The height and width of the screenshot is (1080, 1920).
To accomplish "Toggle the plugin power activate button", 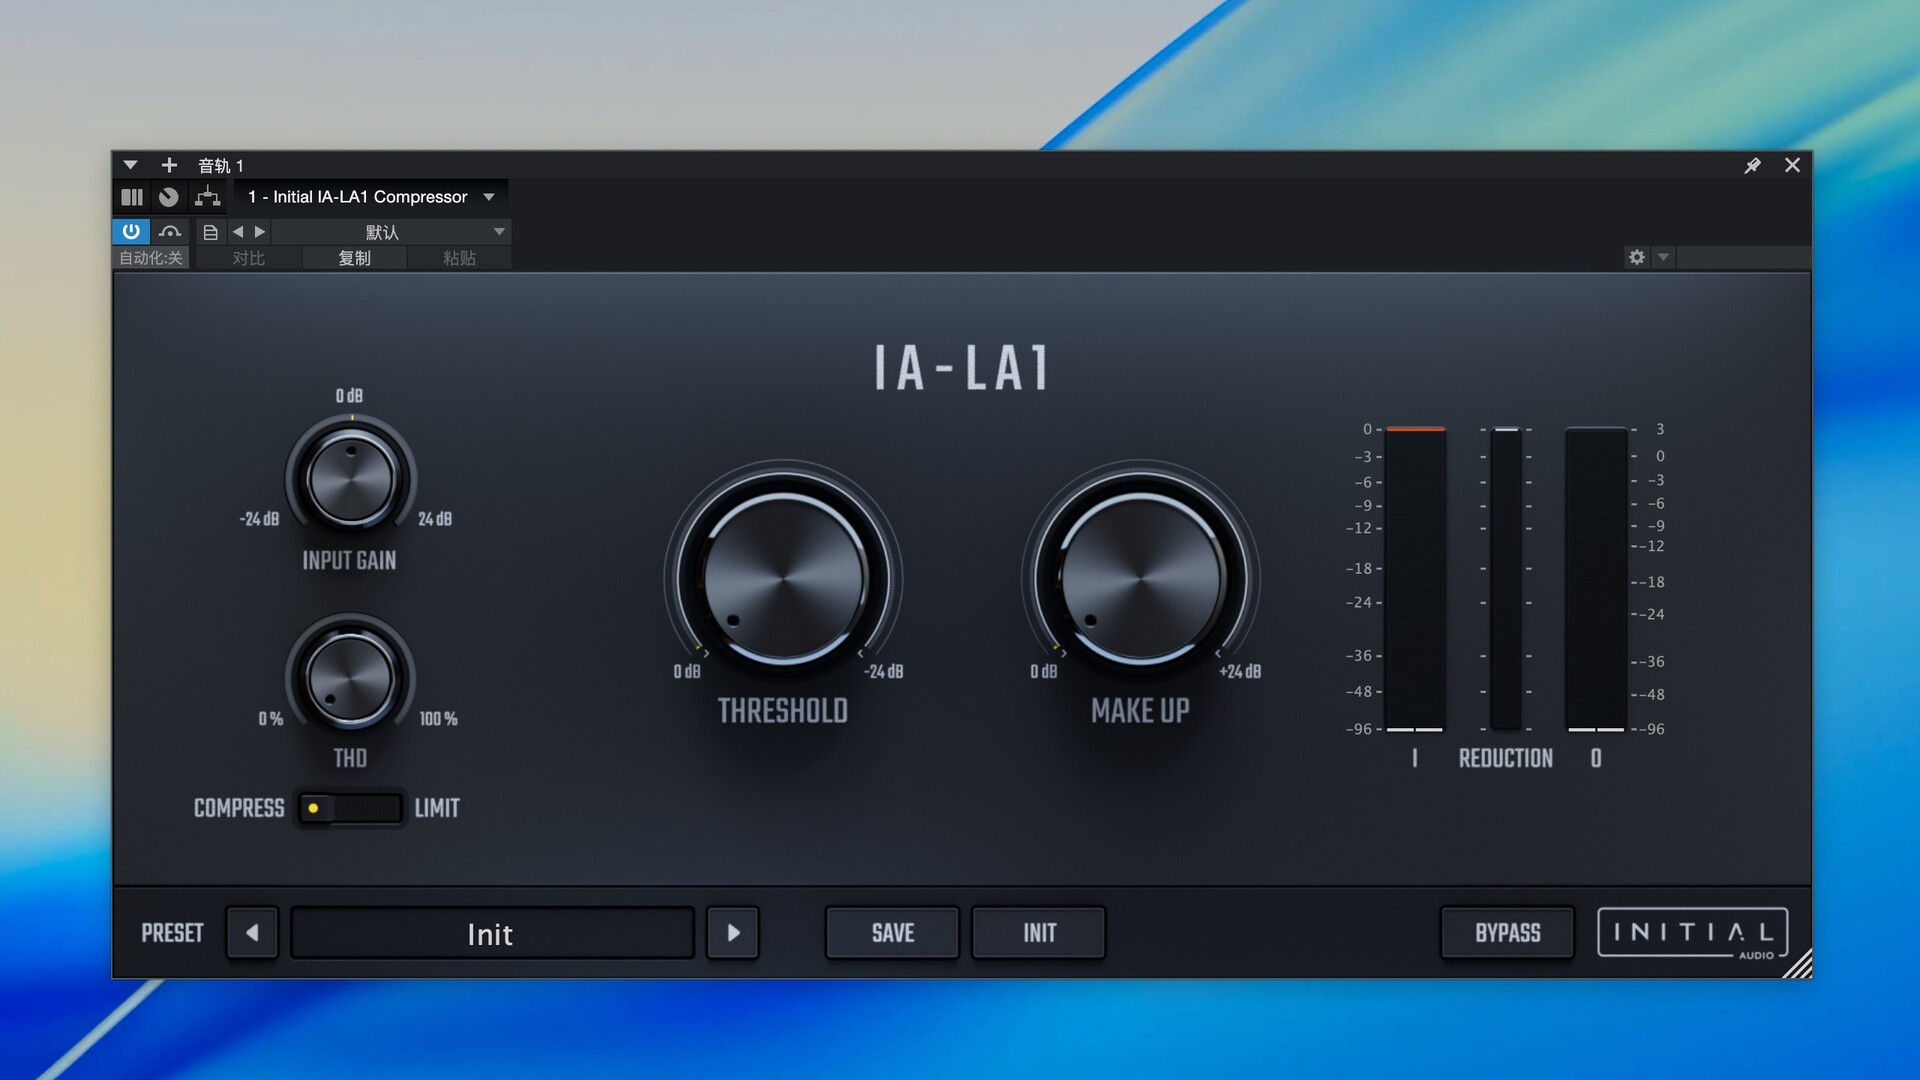I will tap(131, 232).
